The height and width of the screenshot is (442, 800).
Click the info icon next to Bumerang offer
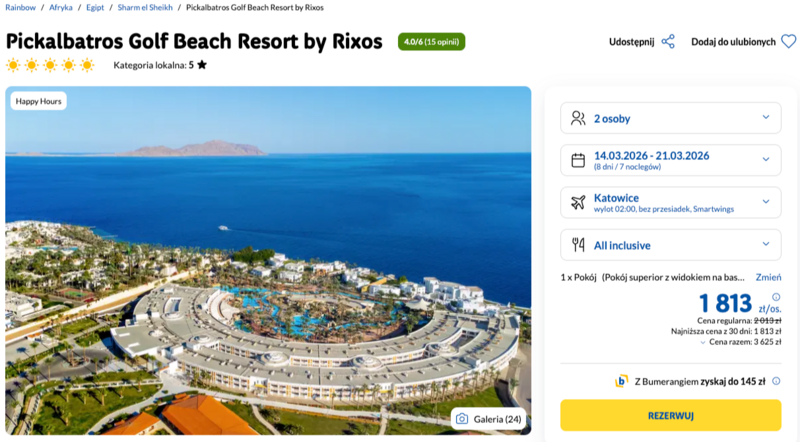(775, 381)
